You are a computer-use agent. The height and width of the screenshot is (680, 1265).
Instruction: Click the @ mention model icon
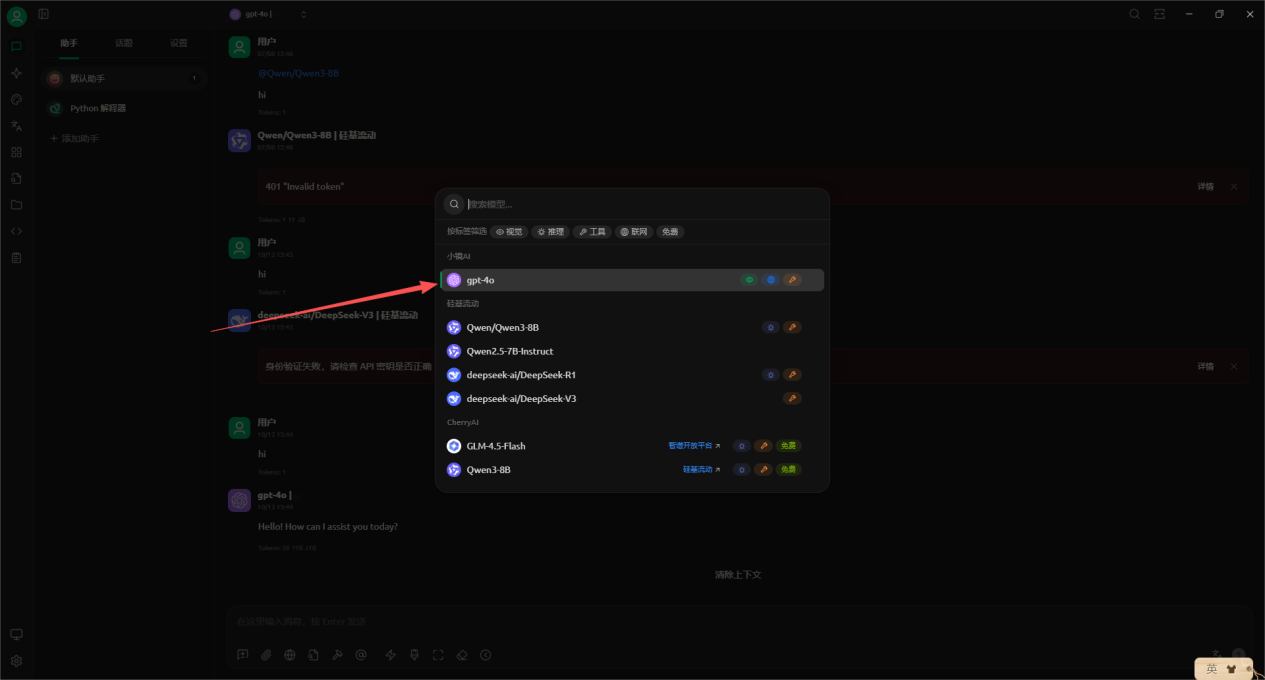[361, 655]
